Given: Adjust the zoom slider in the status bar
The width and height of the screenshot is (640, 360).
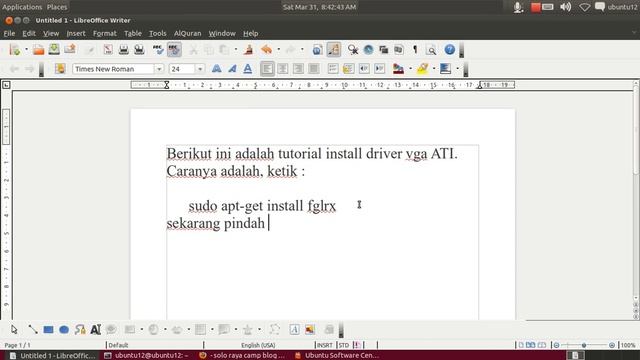Looking at the screenshot, I should (x=584, y=345).
